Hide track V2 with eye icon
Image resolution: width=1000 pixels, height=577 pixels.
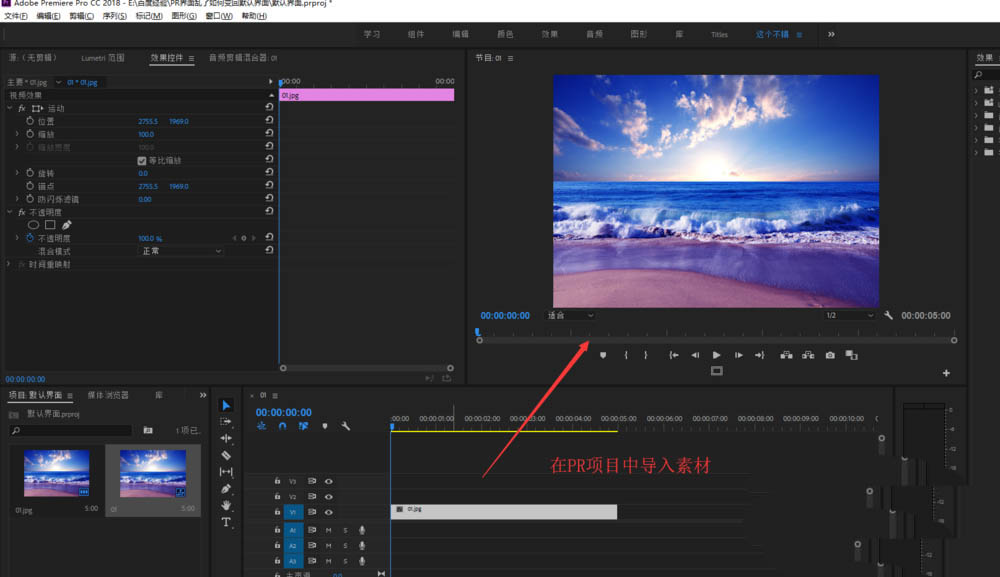328,497
